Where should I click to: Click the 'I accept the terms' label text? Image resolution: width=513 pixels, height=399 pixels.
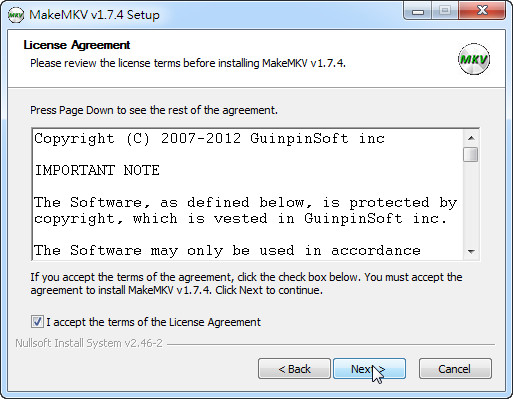point(153,322)
